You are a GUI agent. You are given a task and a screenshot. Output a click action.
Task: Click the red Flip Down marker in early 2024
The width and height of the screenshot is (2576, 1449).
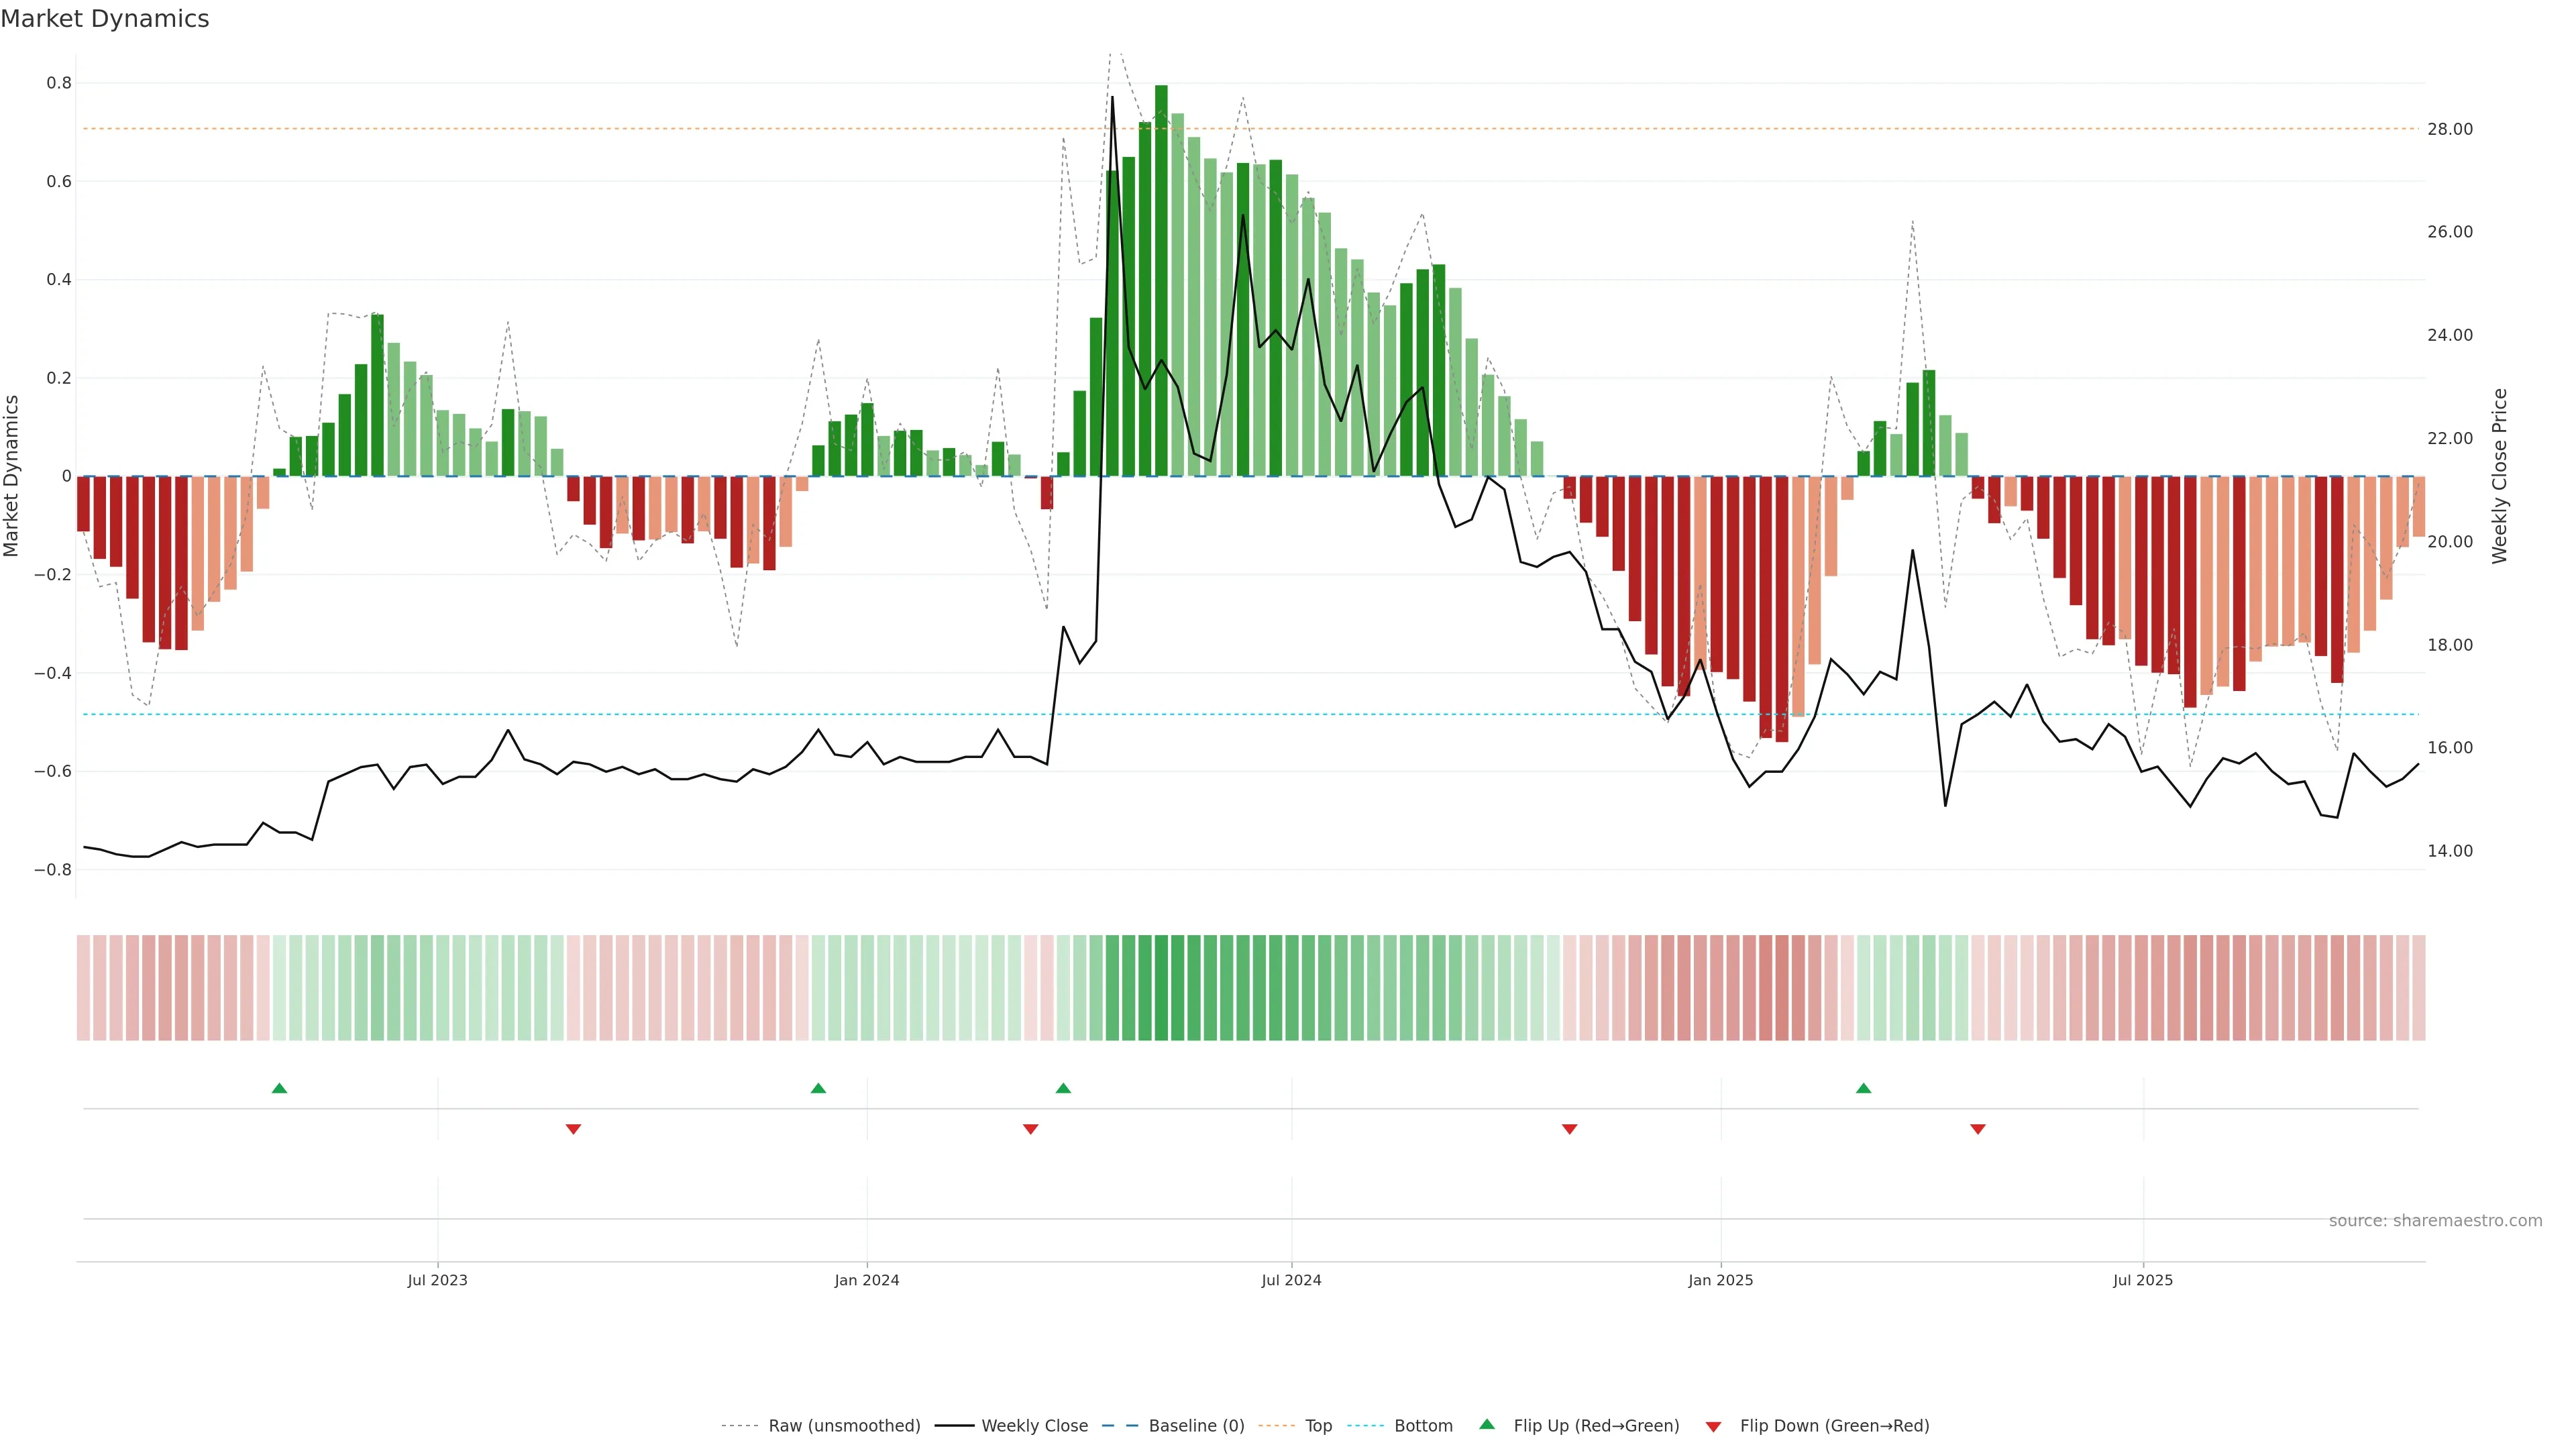point(1030,1129)
